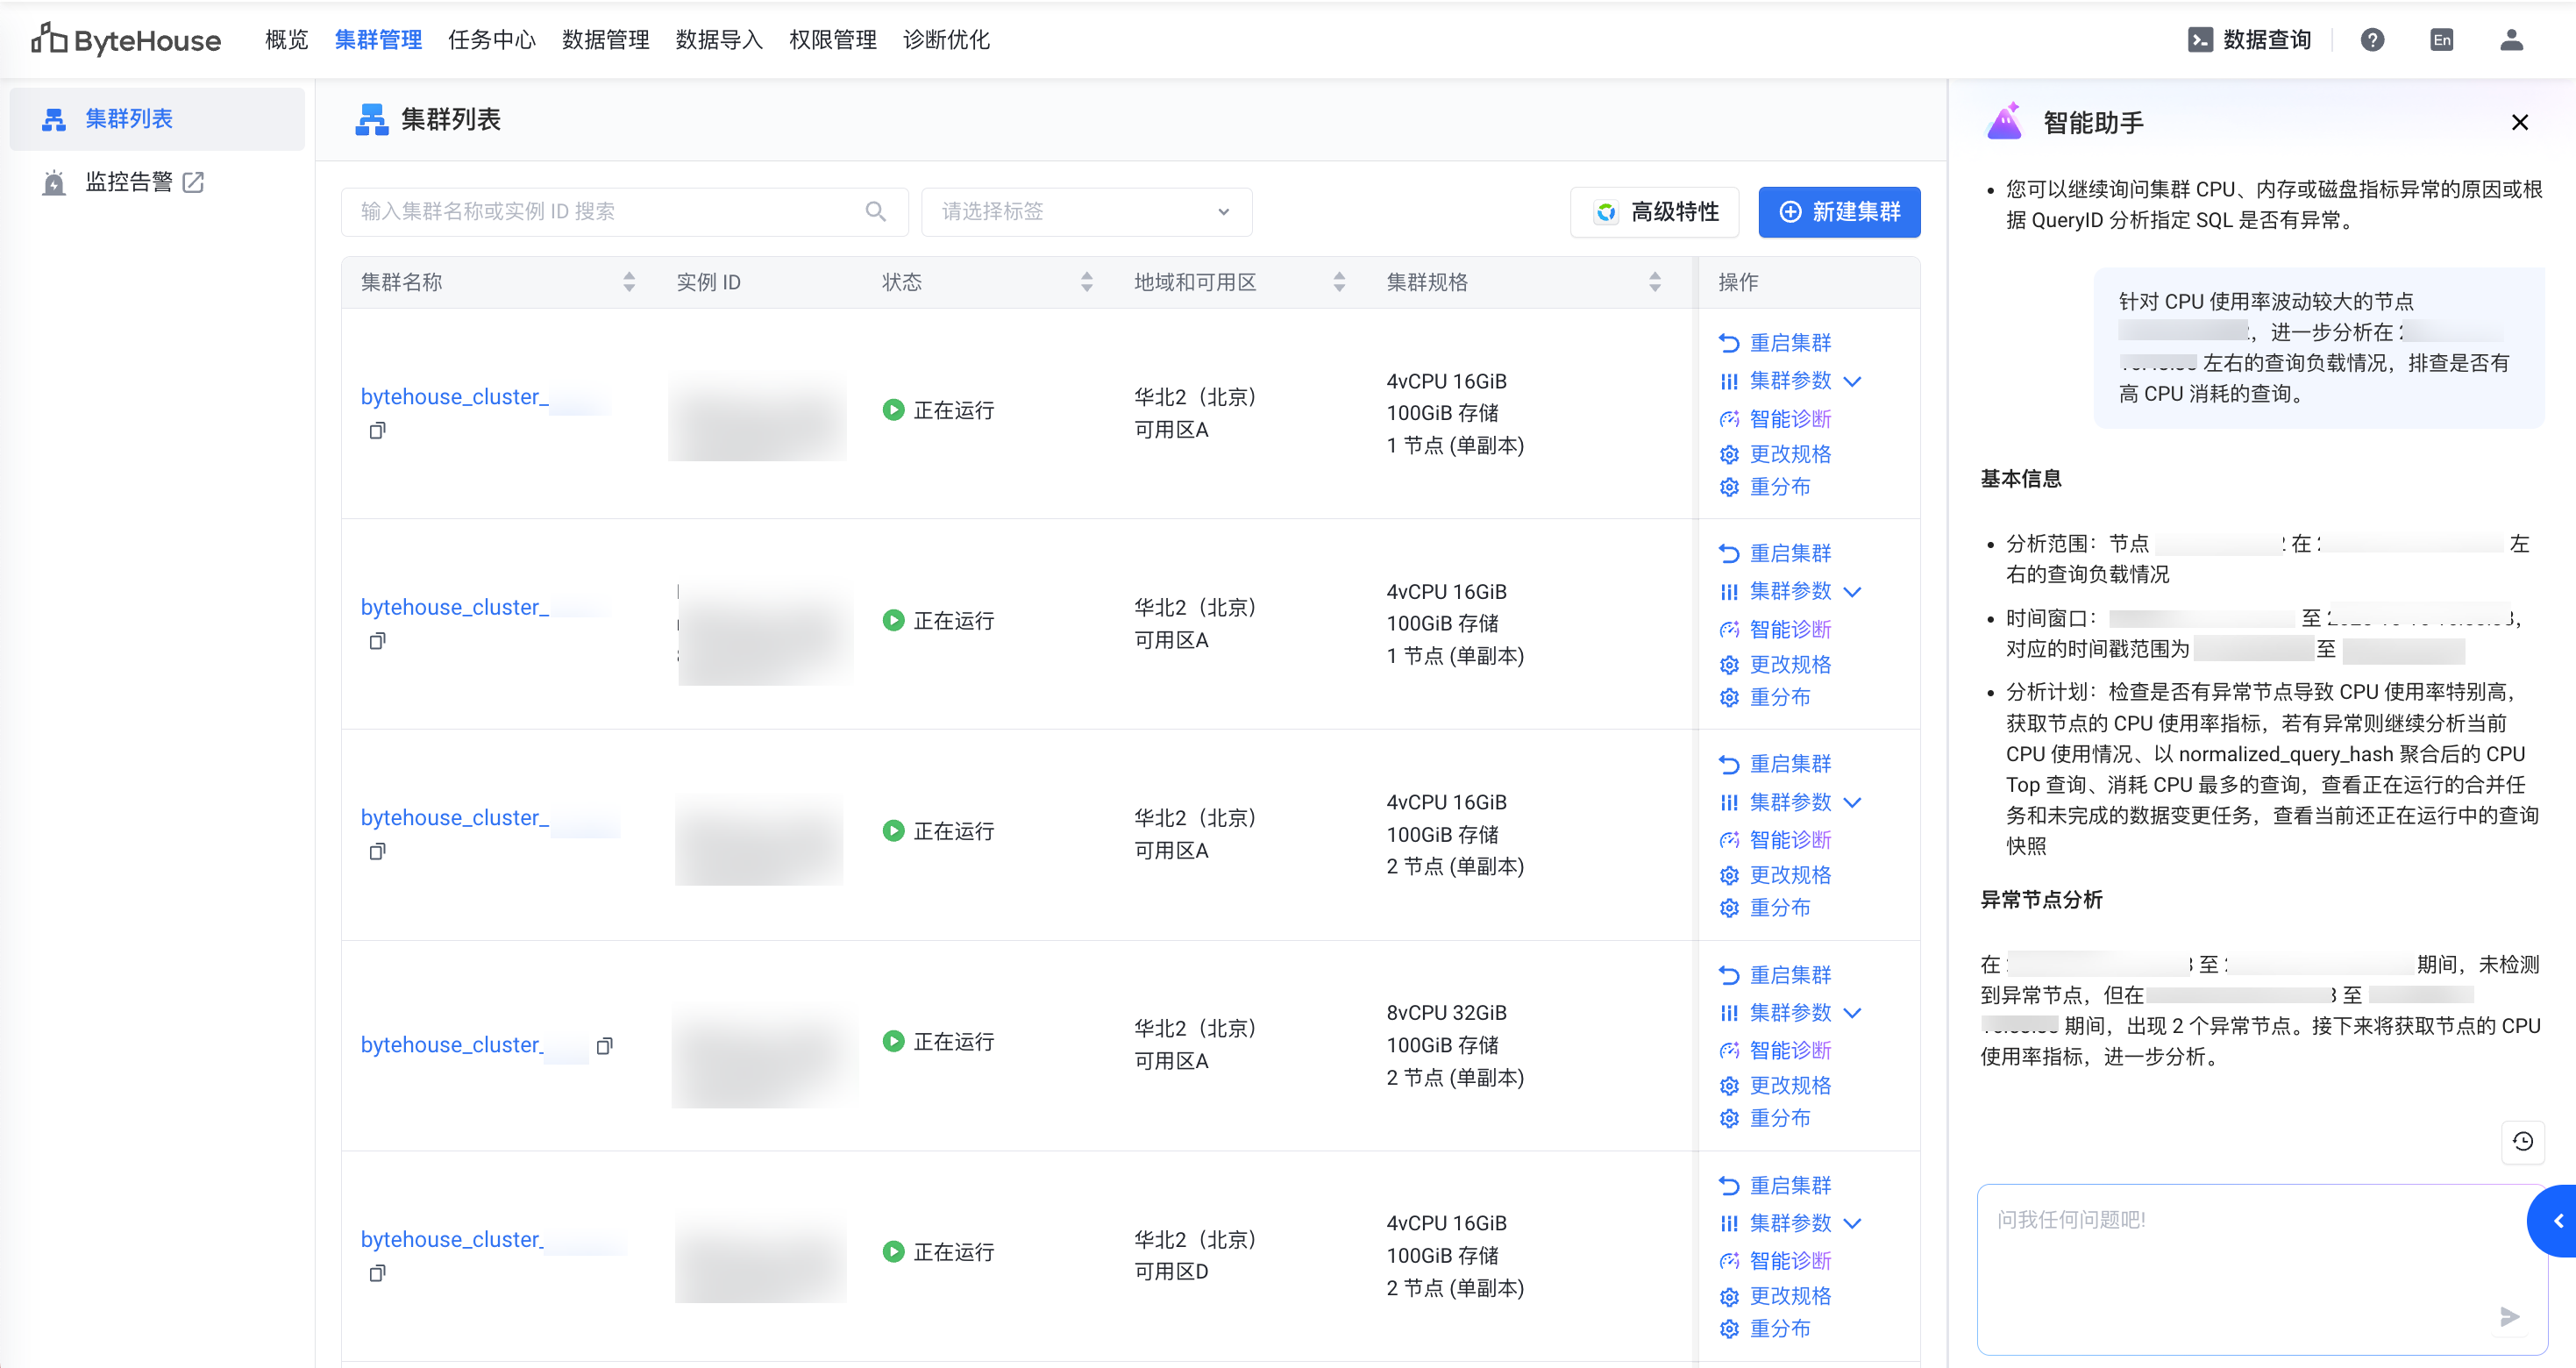Click the send arrow in assistant input
The image size is (2576, 1368).
tap(2509, 1316)
